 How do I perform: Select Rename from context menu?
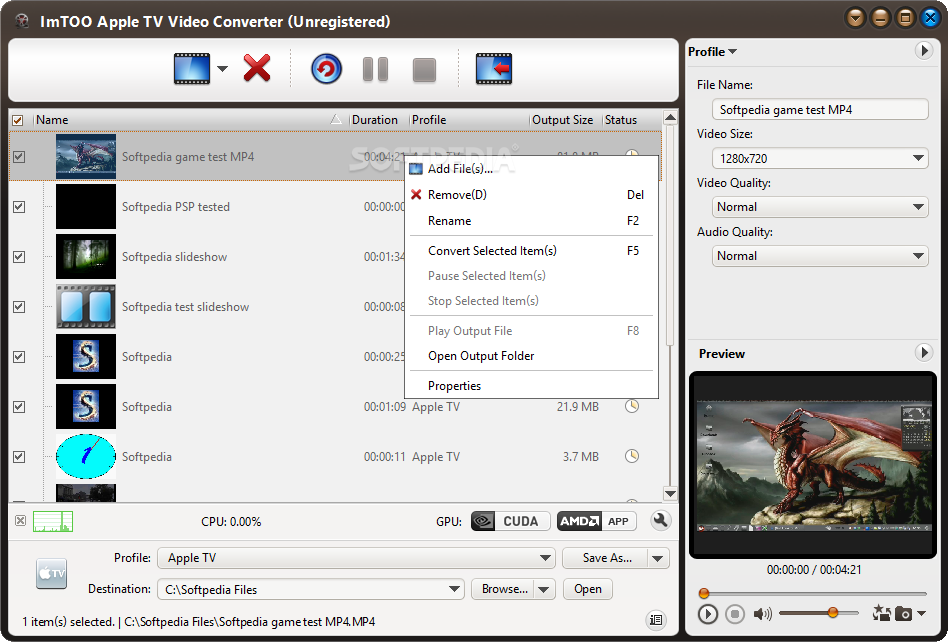531,221
